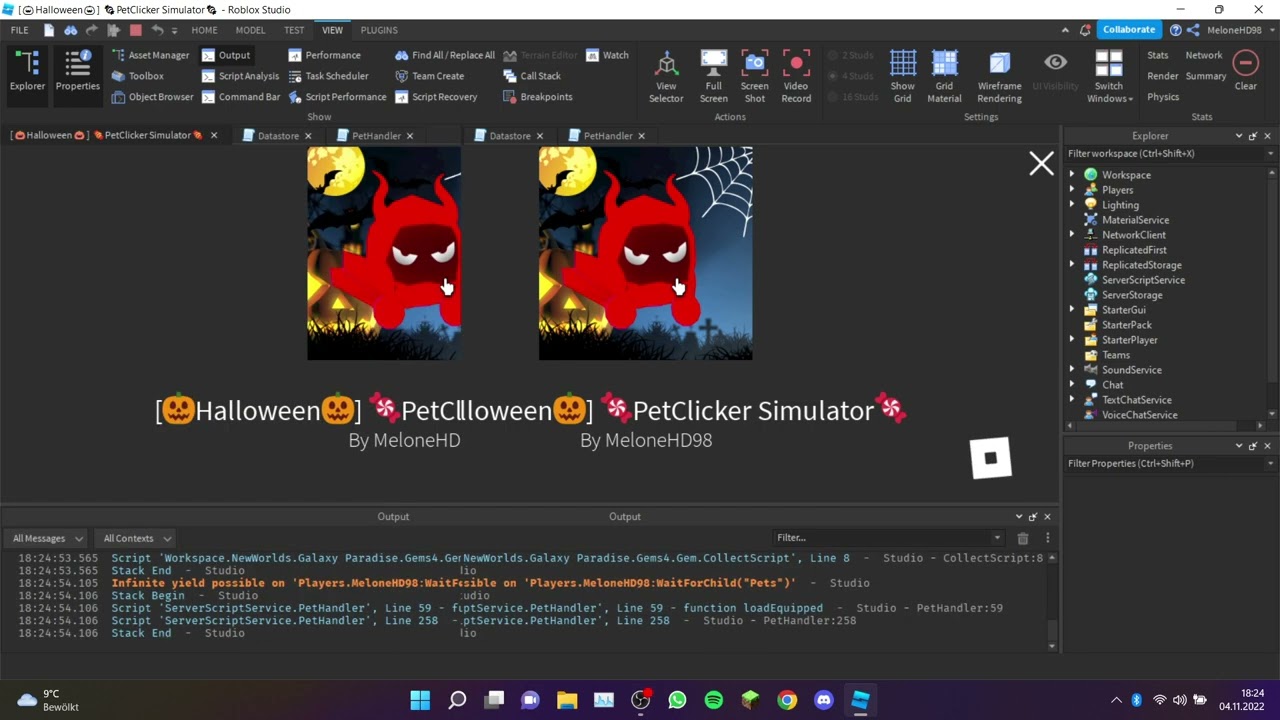Click the Collaborate button
The image size is (1280, 720).
(1129, 30)
